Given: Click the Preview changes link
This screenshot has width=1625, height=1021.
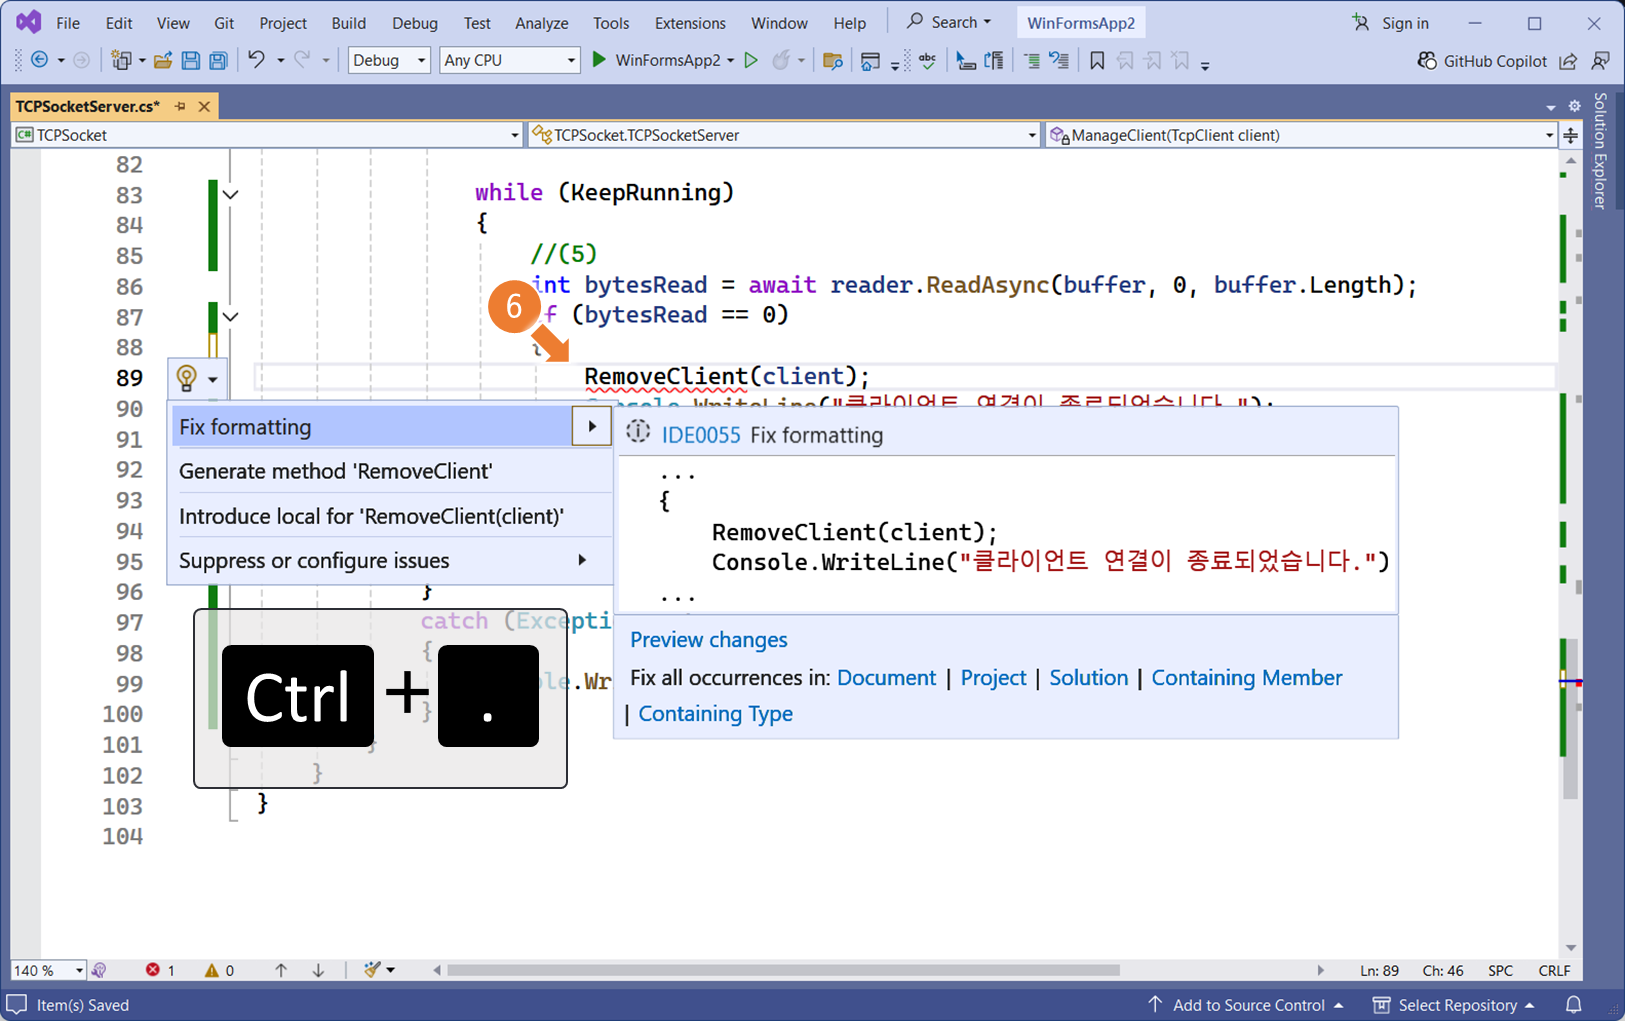Looking at the screenshot, I should (x=709, y=640).
